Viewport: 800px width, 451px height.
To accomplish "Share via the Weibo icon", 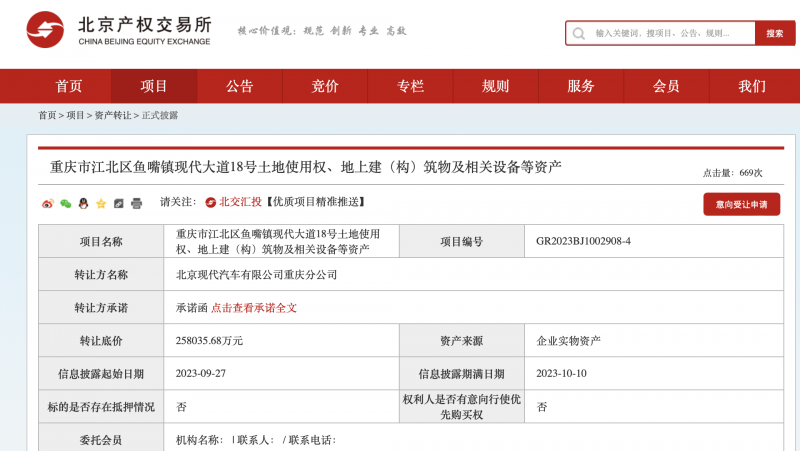I will pyautogui.click(x=47, y=204).
